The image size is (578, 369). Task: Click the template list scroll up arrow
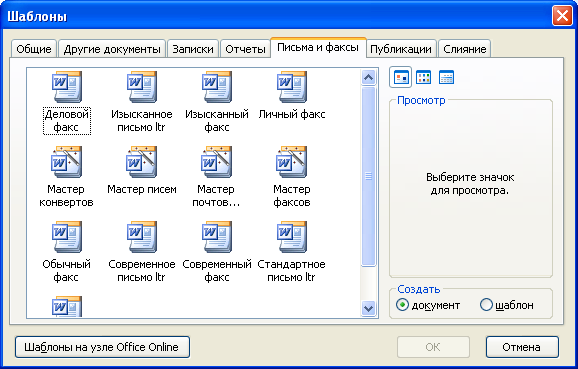pos(369,77)
